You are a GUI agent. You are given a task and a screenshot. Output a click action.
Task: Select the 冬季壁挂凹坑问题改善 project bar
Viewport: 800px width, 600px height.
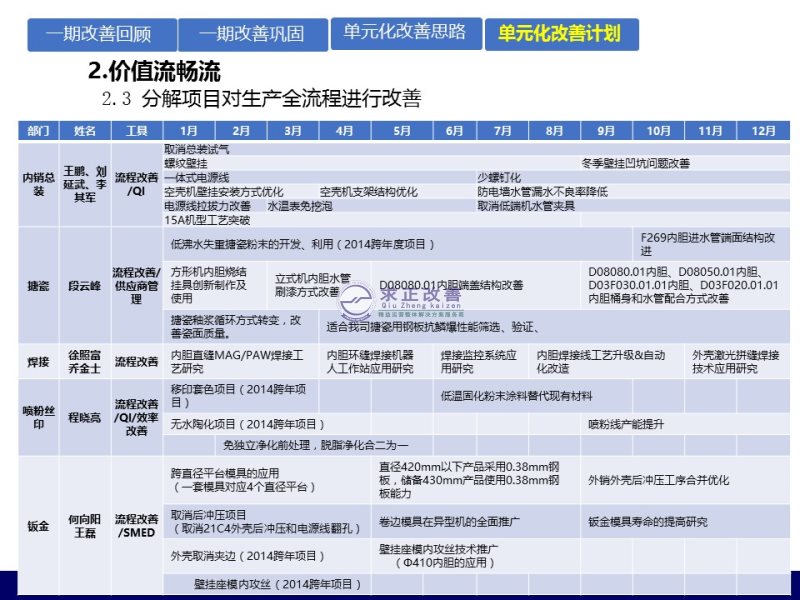tap(635, 163)
